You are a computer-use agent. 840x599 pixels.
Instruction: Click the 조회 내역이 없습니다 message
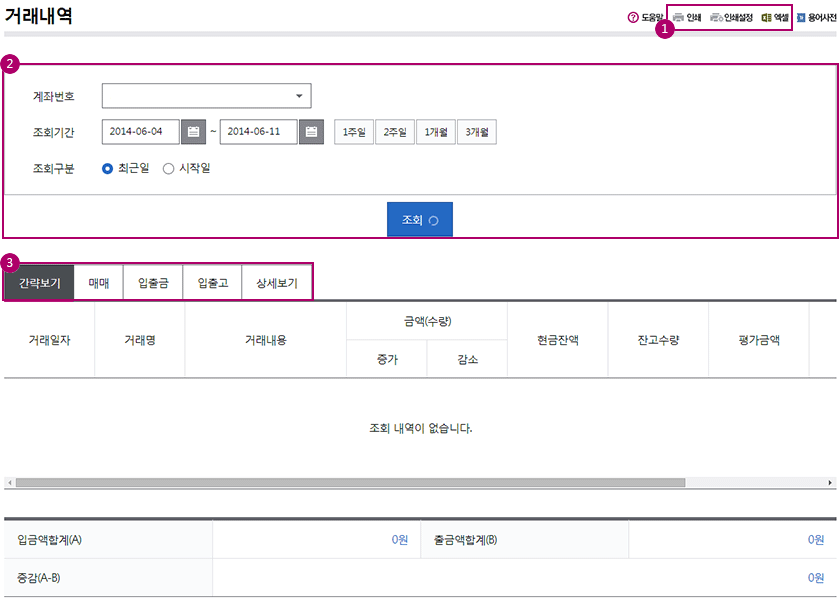[421, 428]
